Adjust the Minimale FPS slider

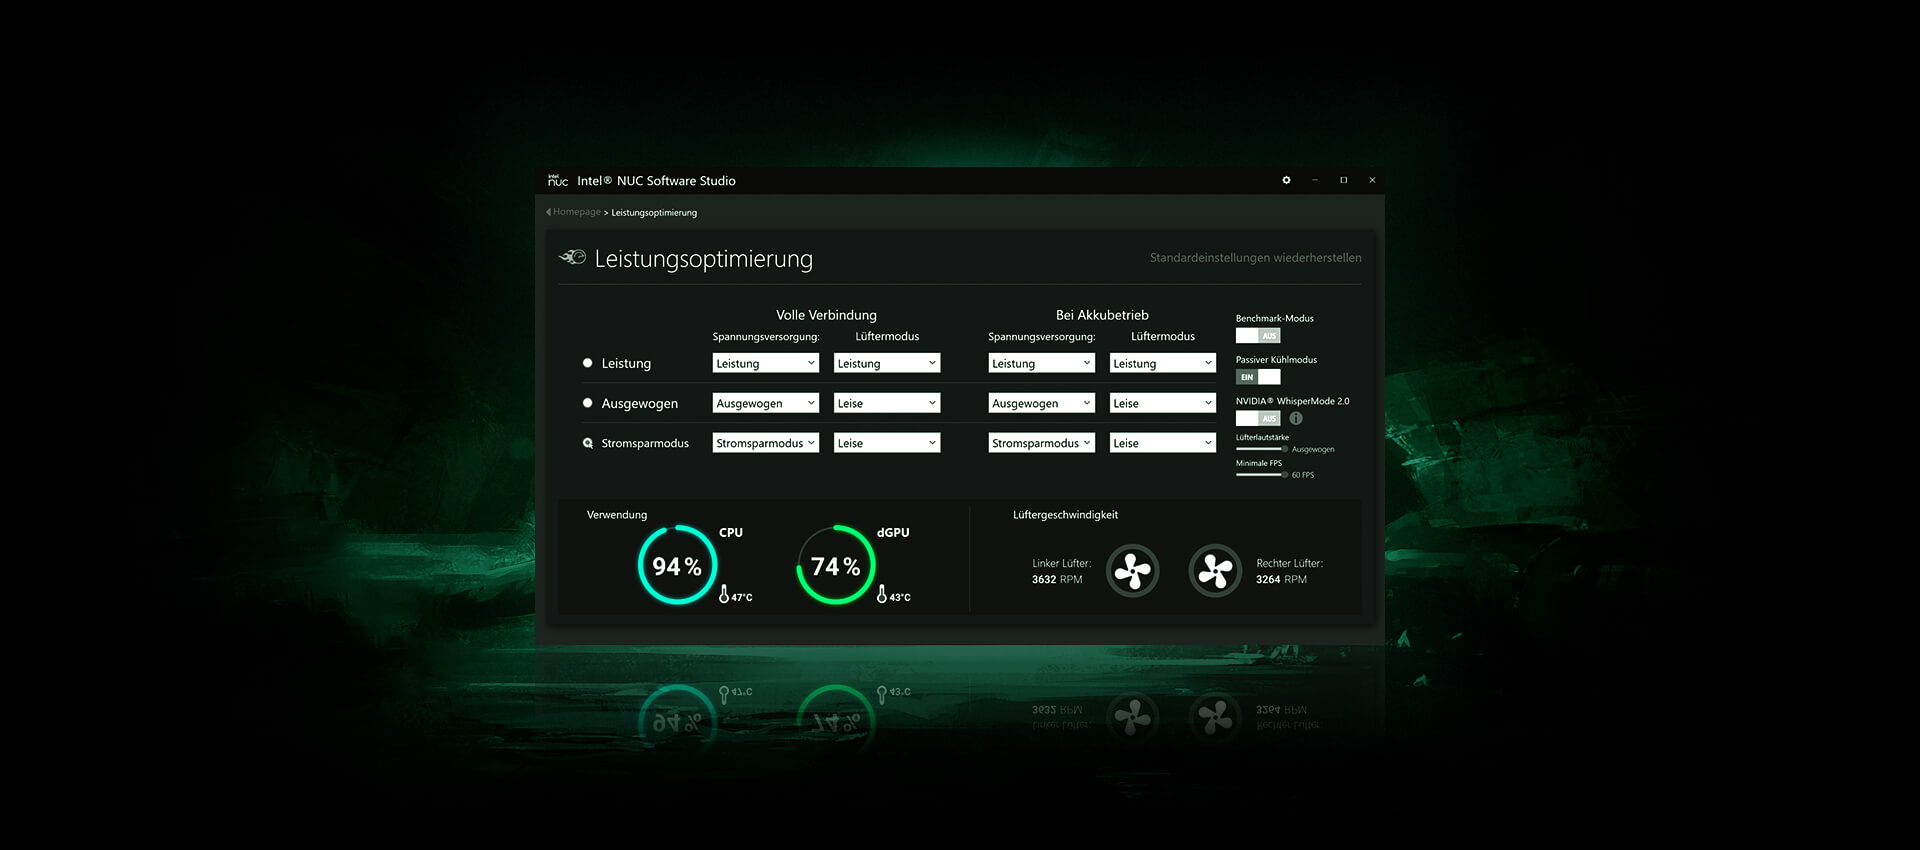[x=1262, y=475]
